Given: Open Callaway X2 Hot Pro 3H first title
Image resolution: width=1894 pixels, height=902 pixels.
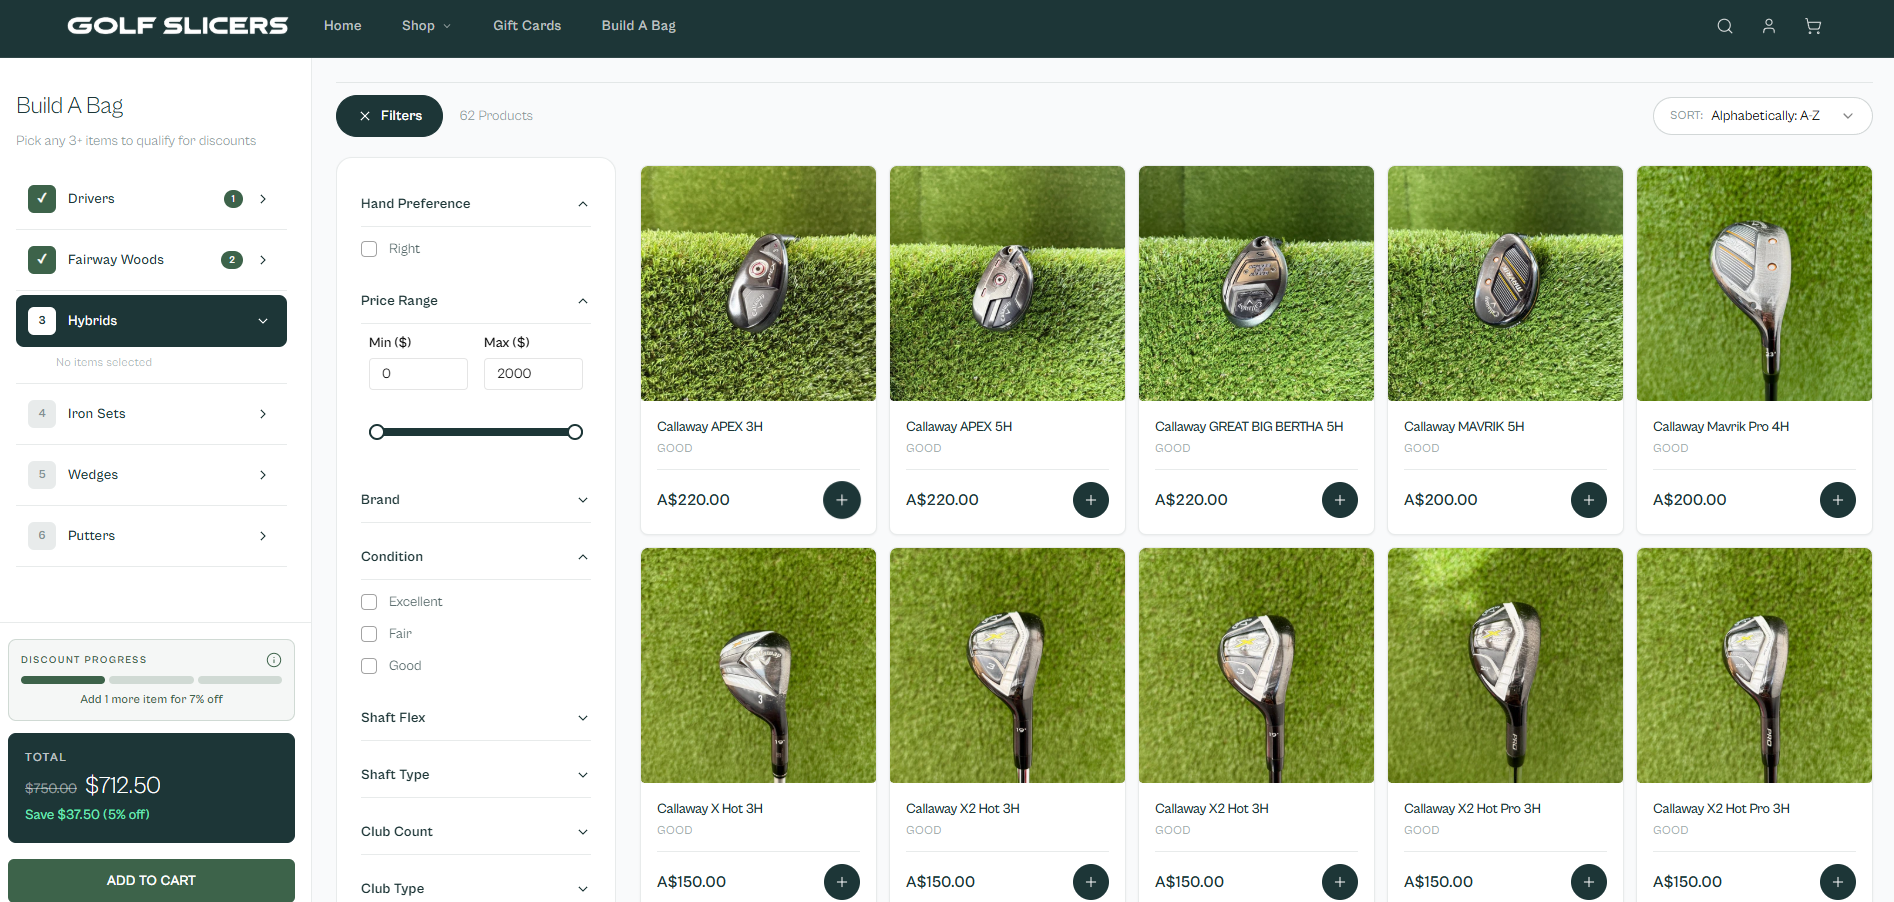Looking at the screenshot, I should (1472, 809).
